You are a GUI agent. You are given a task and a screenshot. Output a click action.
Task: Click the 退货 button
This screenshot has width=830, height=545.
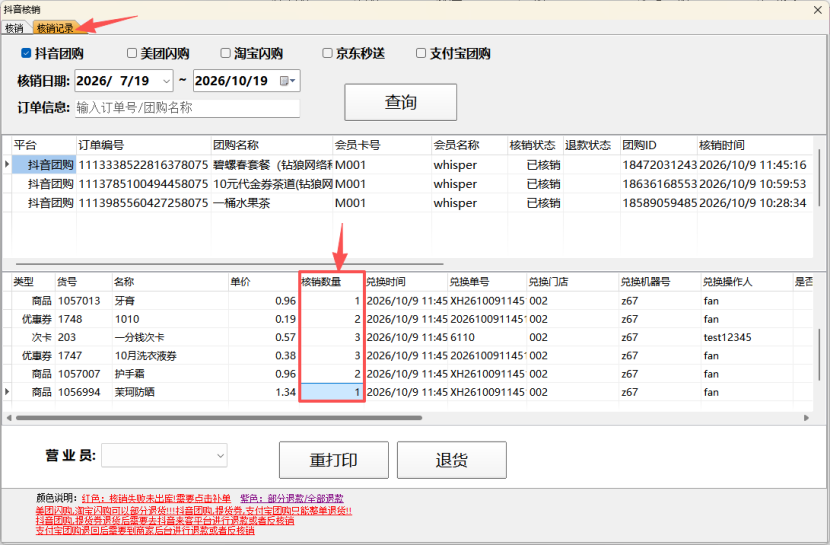point(452,460)
